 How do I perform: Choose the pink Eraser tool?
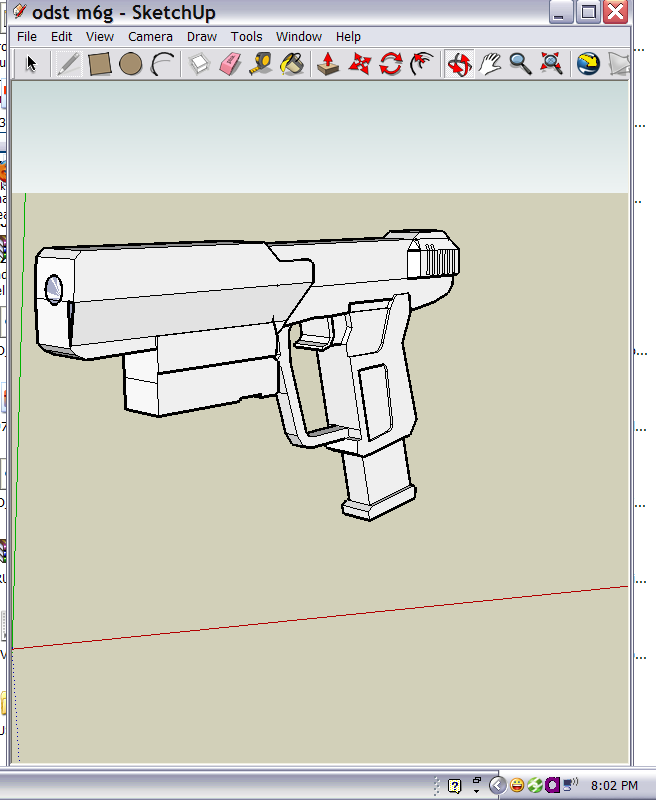230,64
